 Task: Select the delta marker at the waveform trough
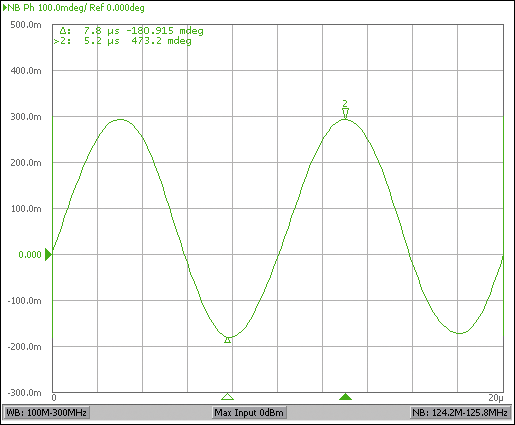228,340
